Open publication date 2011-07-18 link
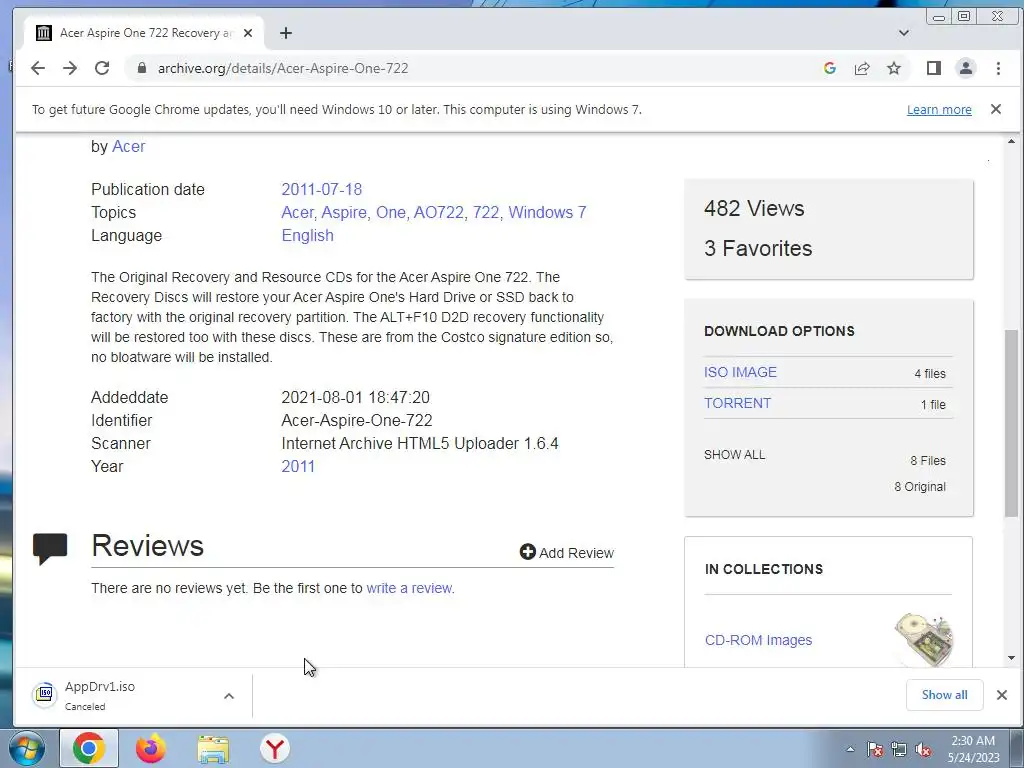 pos(321,189)
